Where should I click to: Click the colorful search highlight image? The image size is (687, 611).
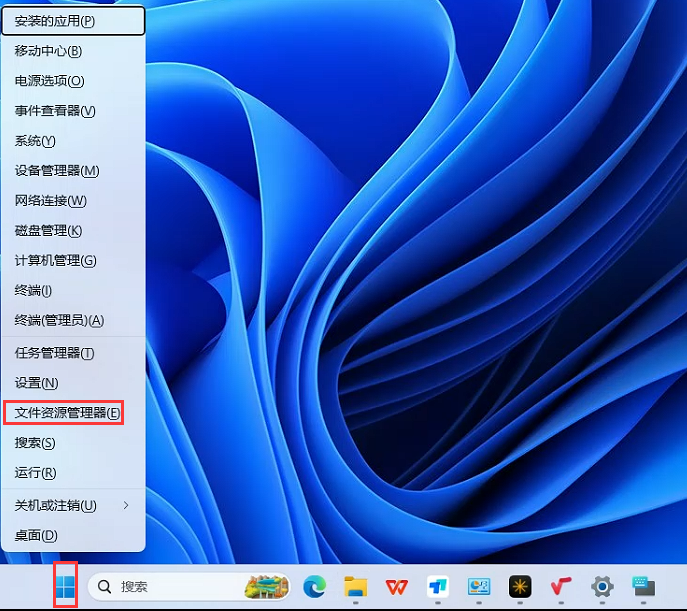tap(266, 586)
